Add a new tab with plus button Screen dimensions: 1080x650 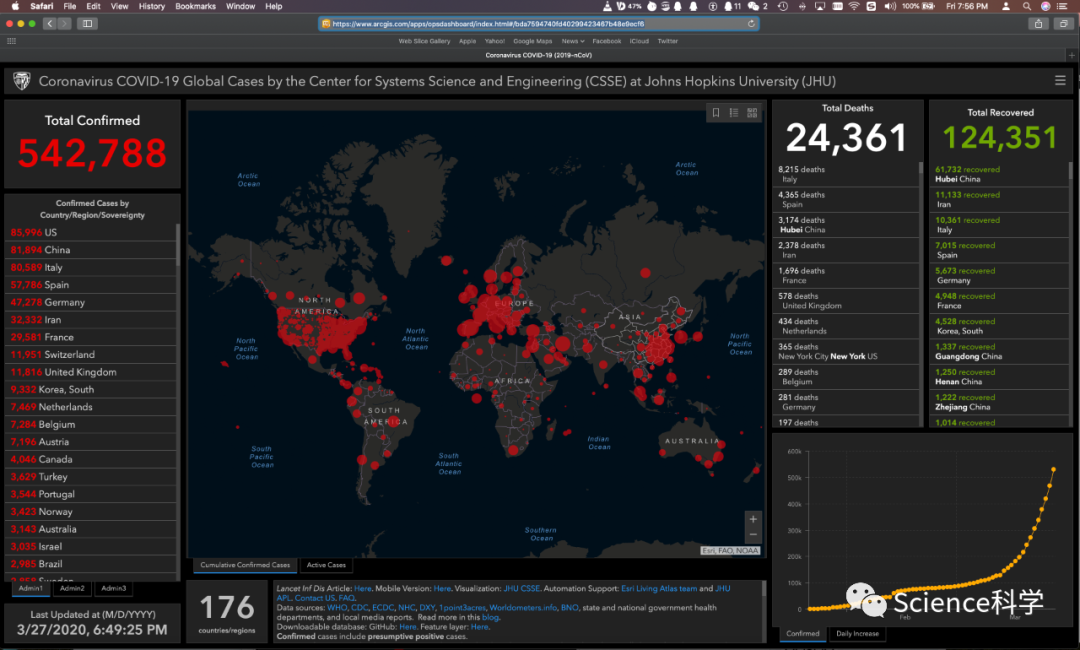(1072, 55)
